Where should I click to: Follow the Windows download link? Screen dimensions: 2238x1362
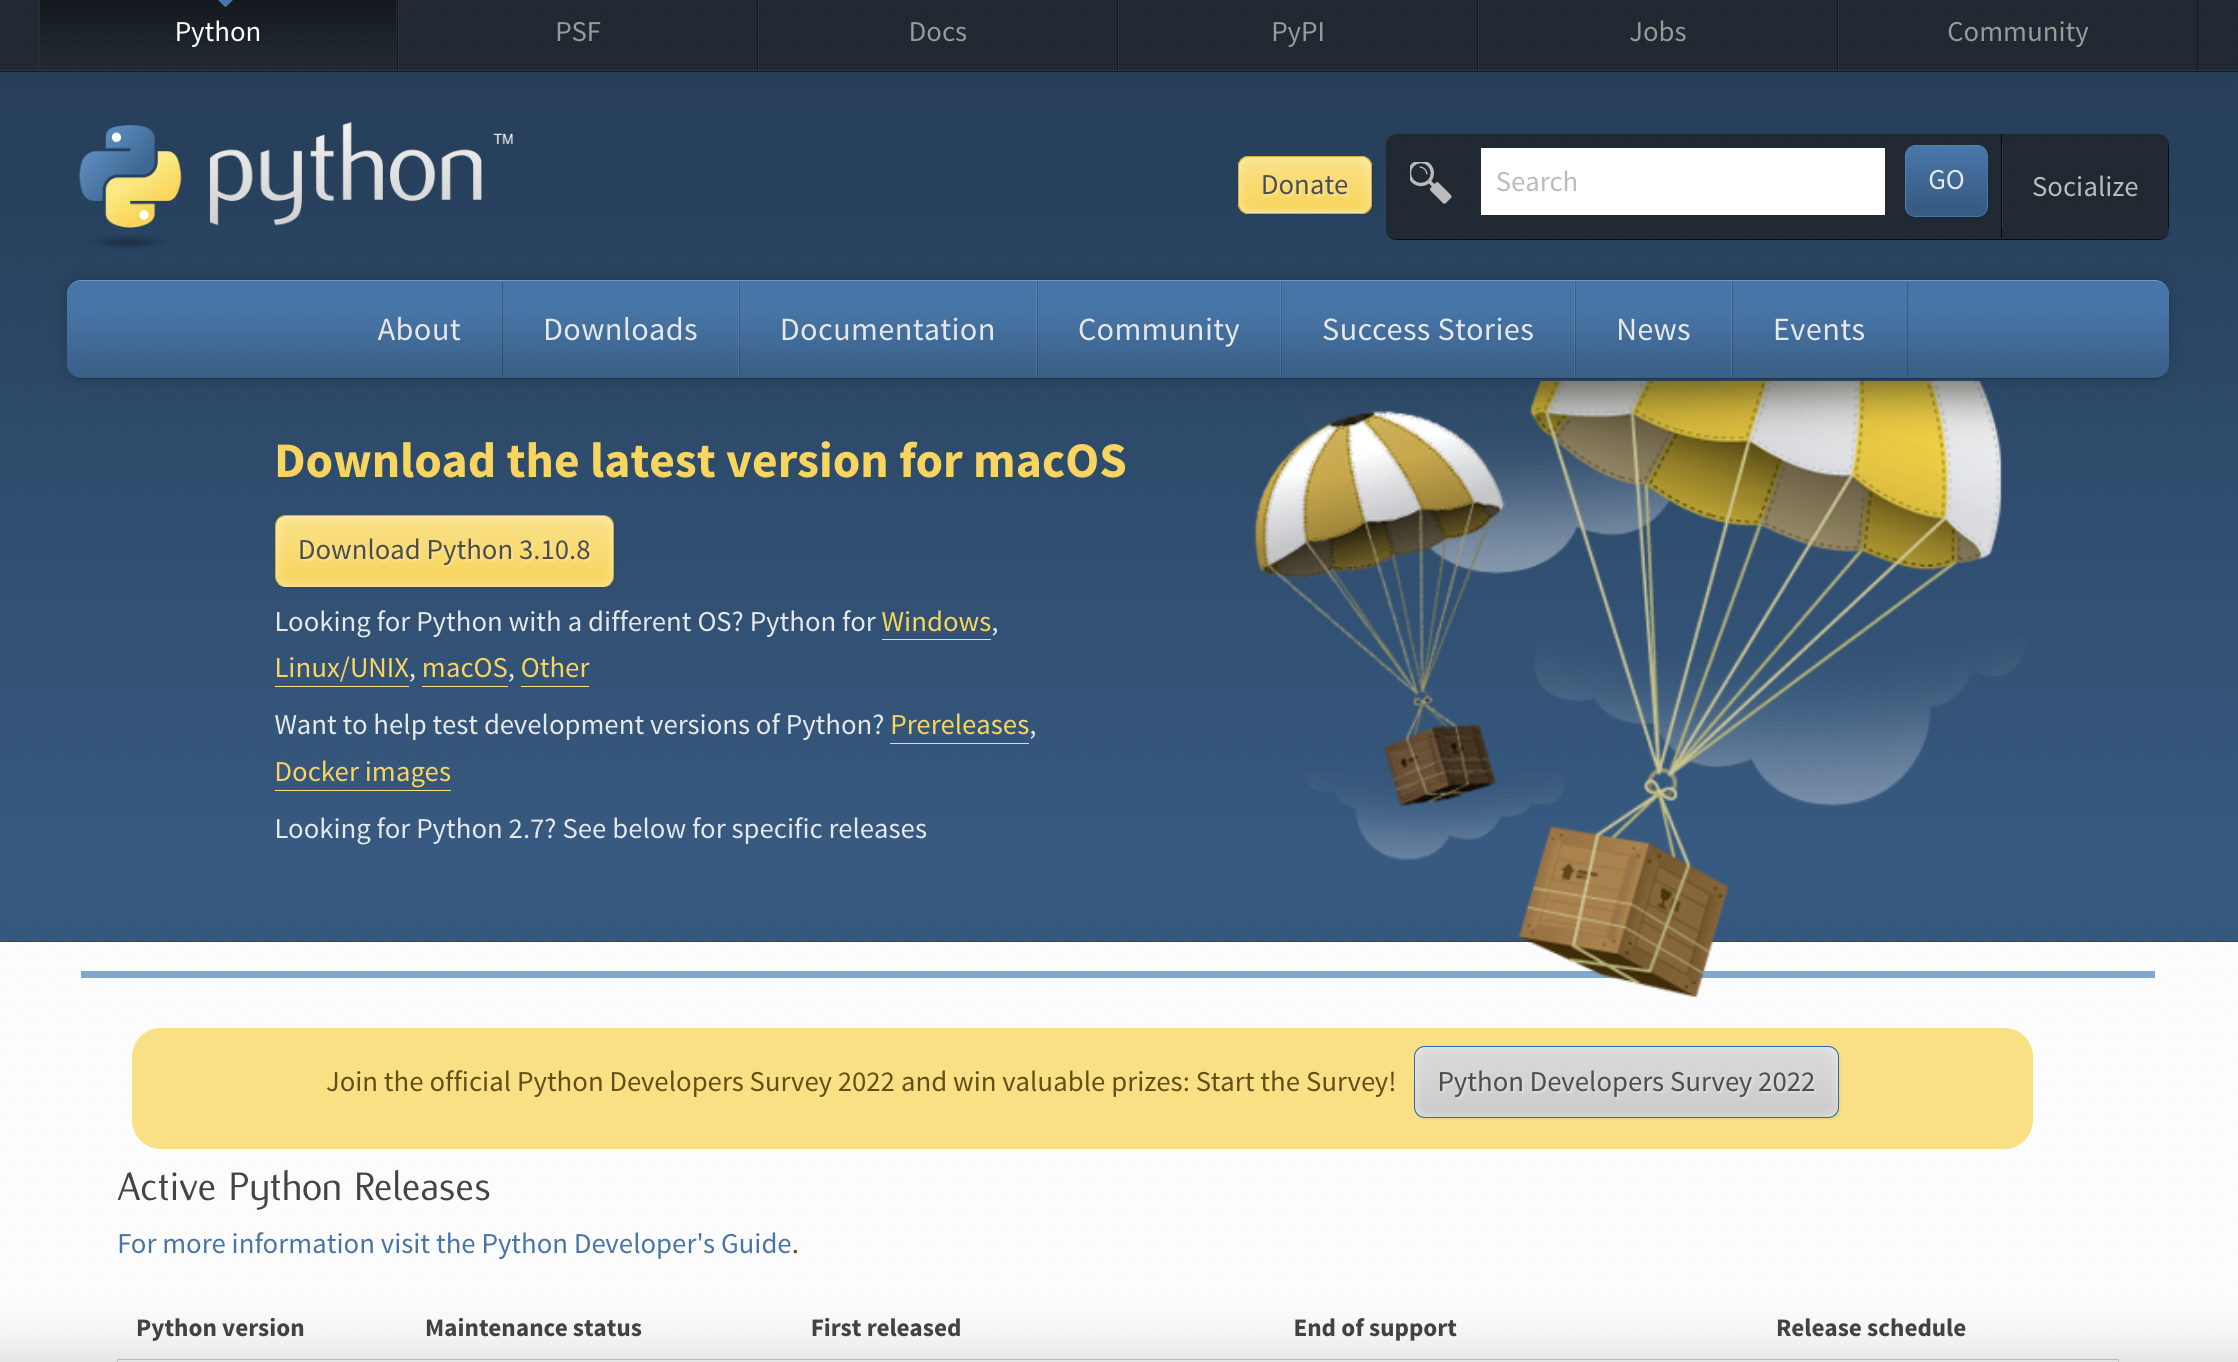[x=935, y=622]
